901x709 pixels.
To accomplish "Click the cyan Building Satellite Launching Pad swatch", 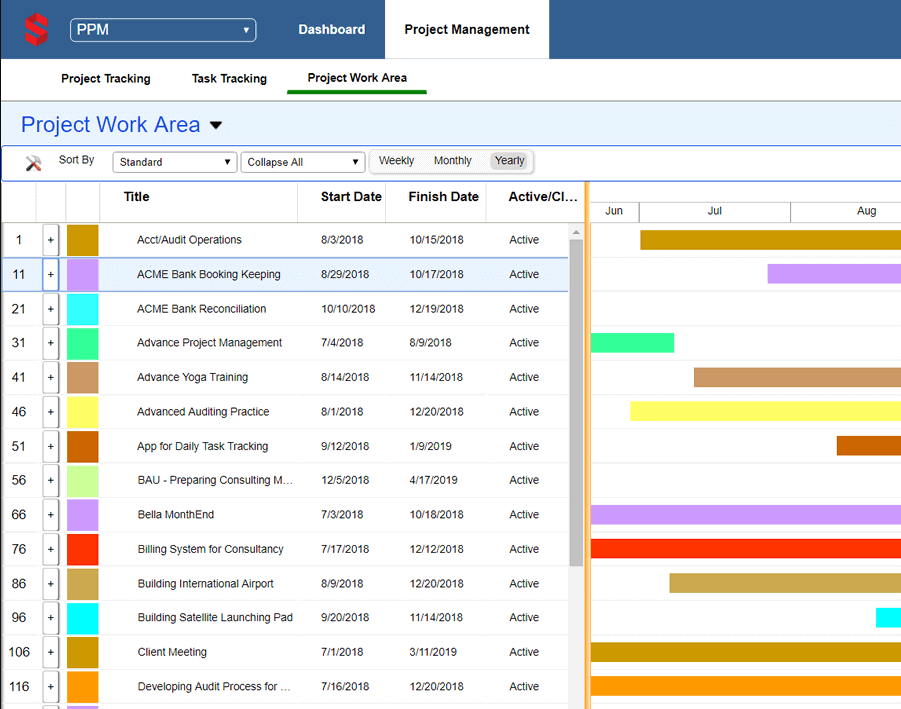I will point(82,618).
